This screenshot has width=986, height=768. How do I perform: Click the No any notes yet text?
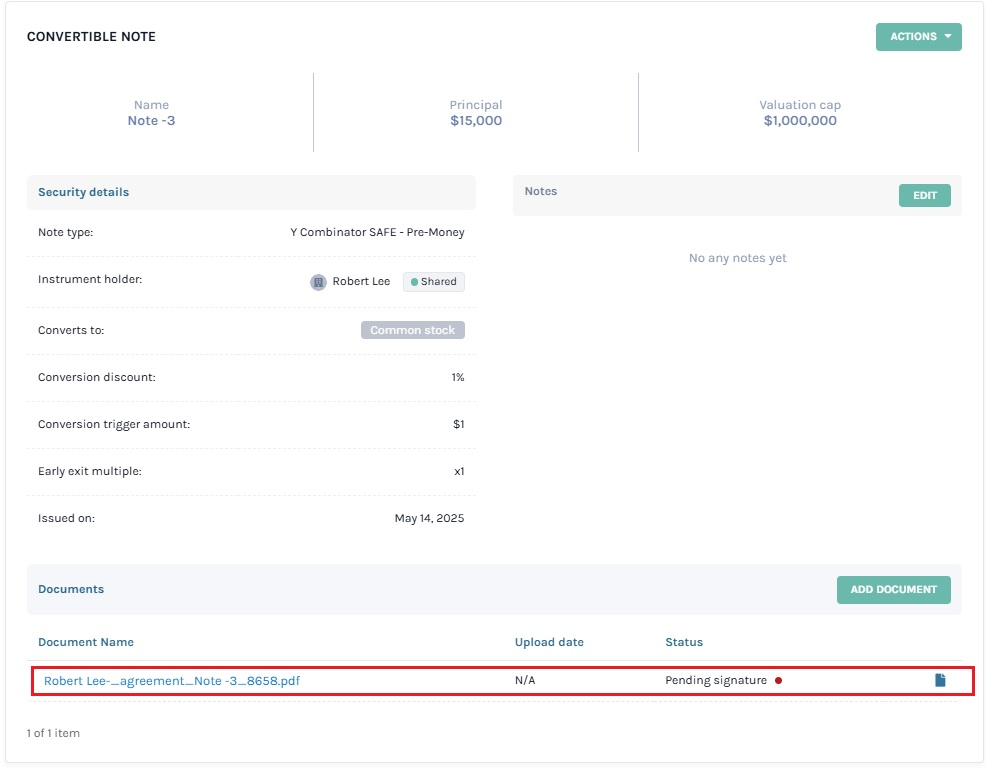pos(737,258)
